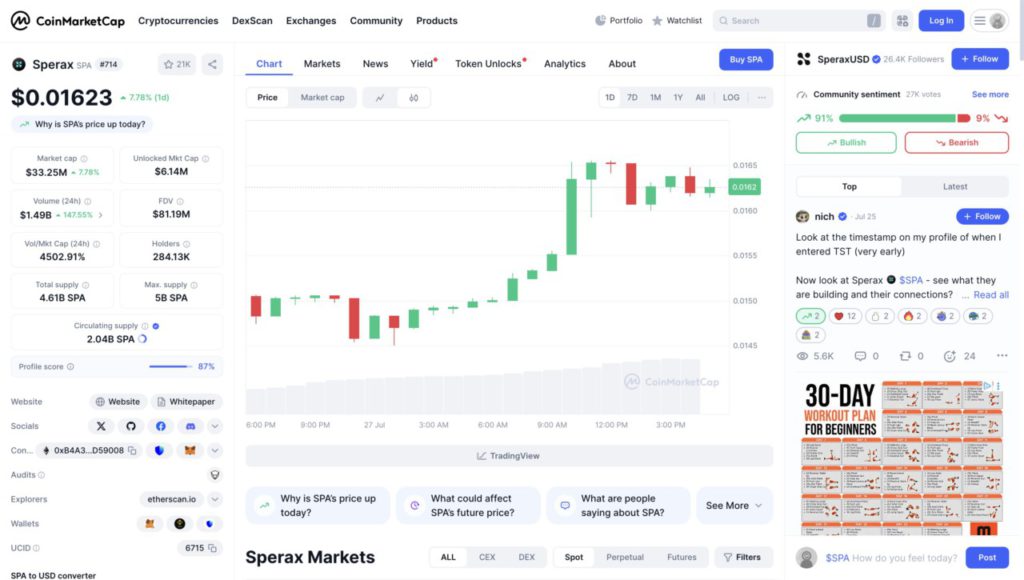The image size is (1024, 580).
Task: Switch chart to Market cap view
Action: 322,98
